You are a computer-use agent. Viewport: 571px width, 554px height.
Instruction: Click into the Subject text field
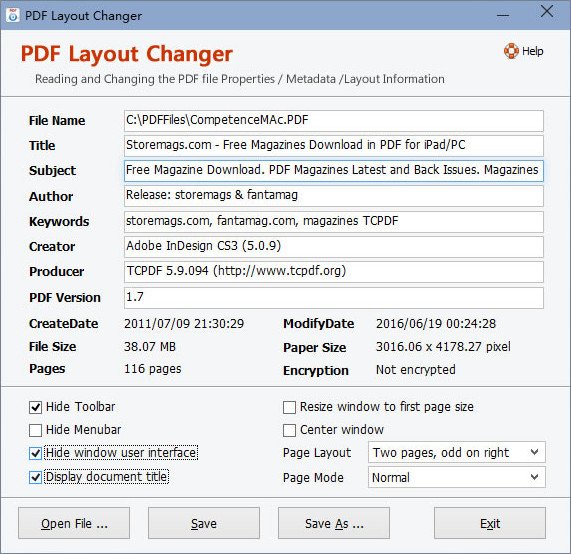[x=334, y=170]
